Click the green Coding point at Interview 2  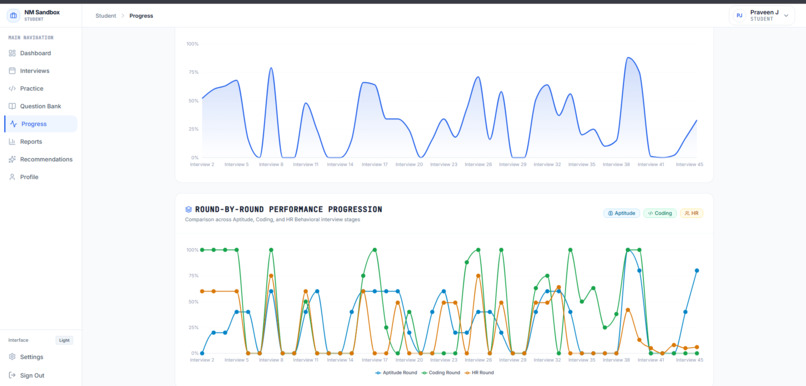coord(202,250)
